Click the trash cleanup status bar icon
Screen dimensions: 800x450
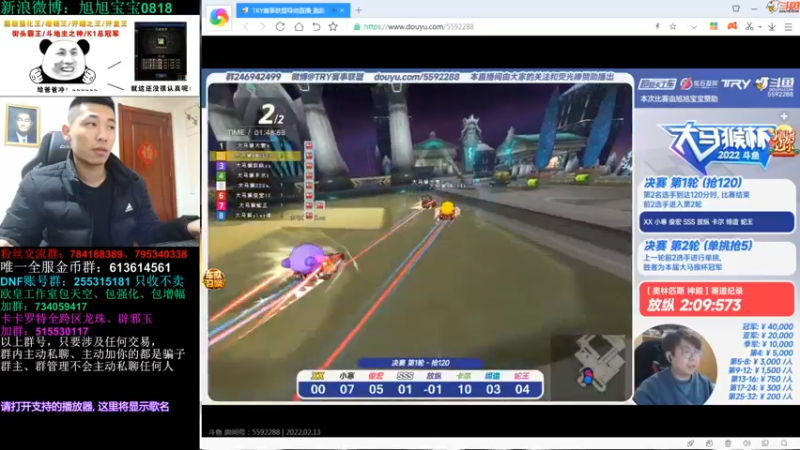(728, 443)
